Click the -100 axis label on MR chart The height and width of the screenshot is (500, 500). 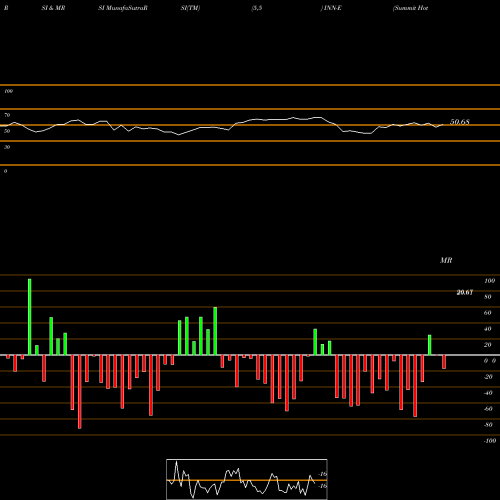490,441
